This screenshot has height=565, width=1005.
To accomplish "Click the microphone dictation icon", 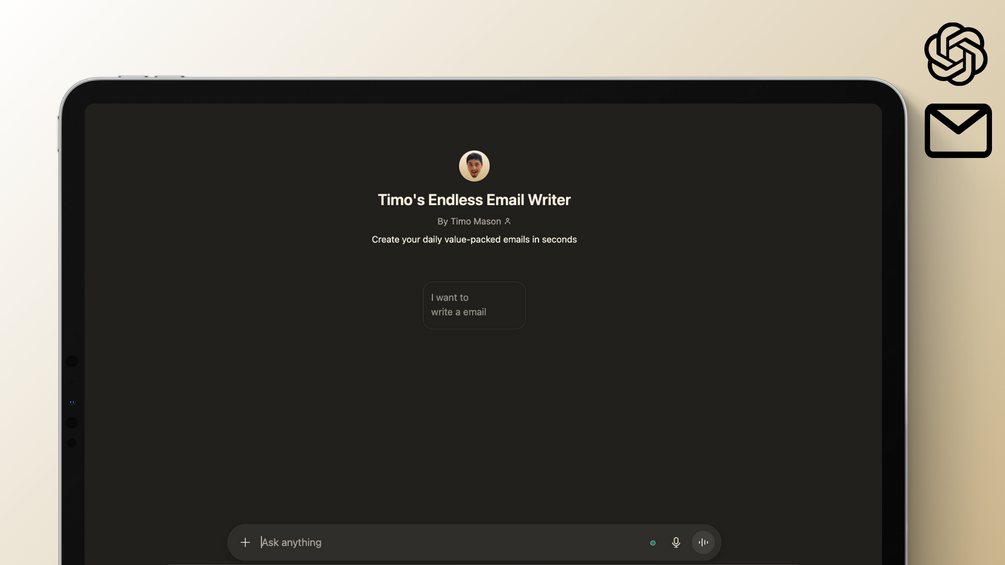I will click(x=676, y=543).
